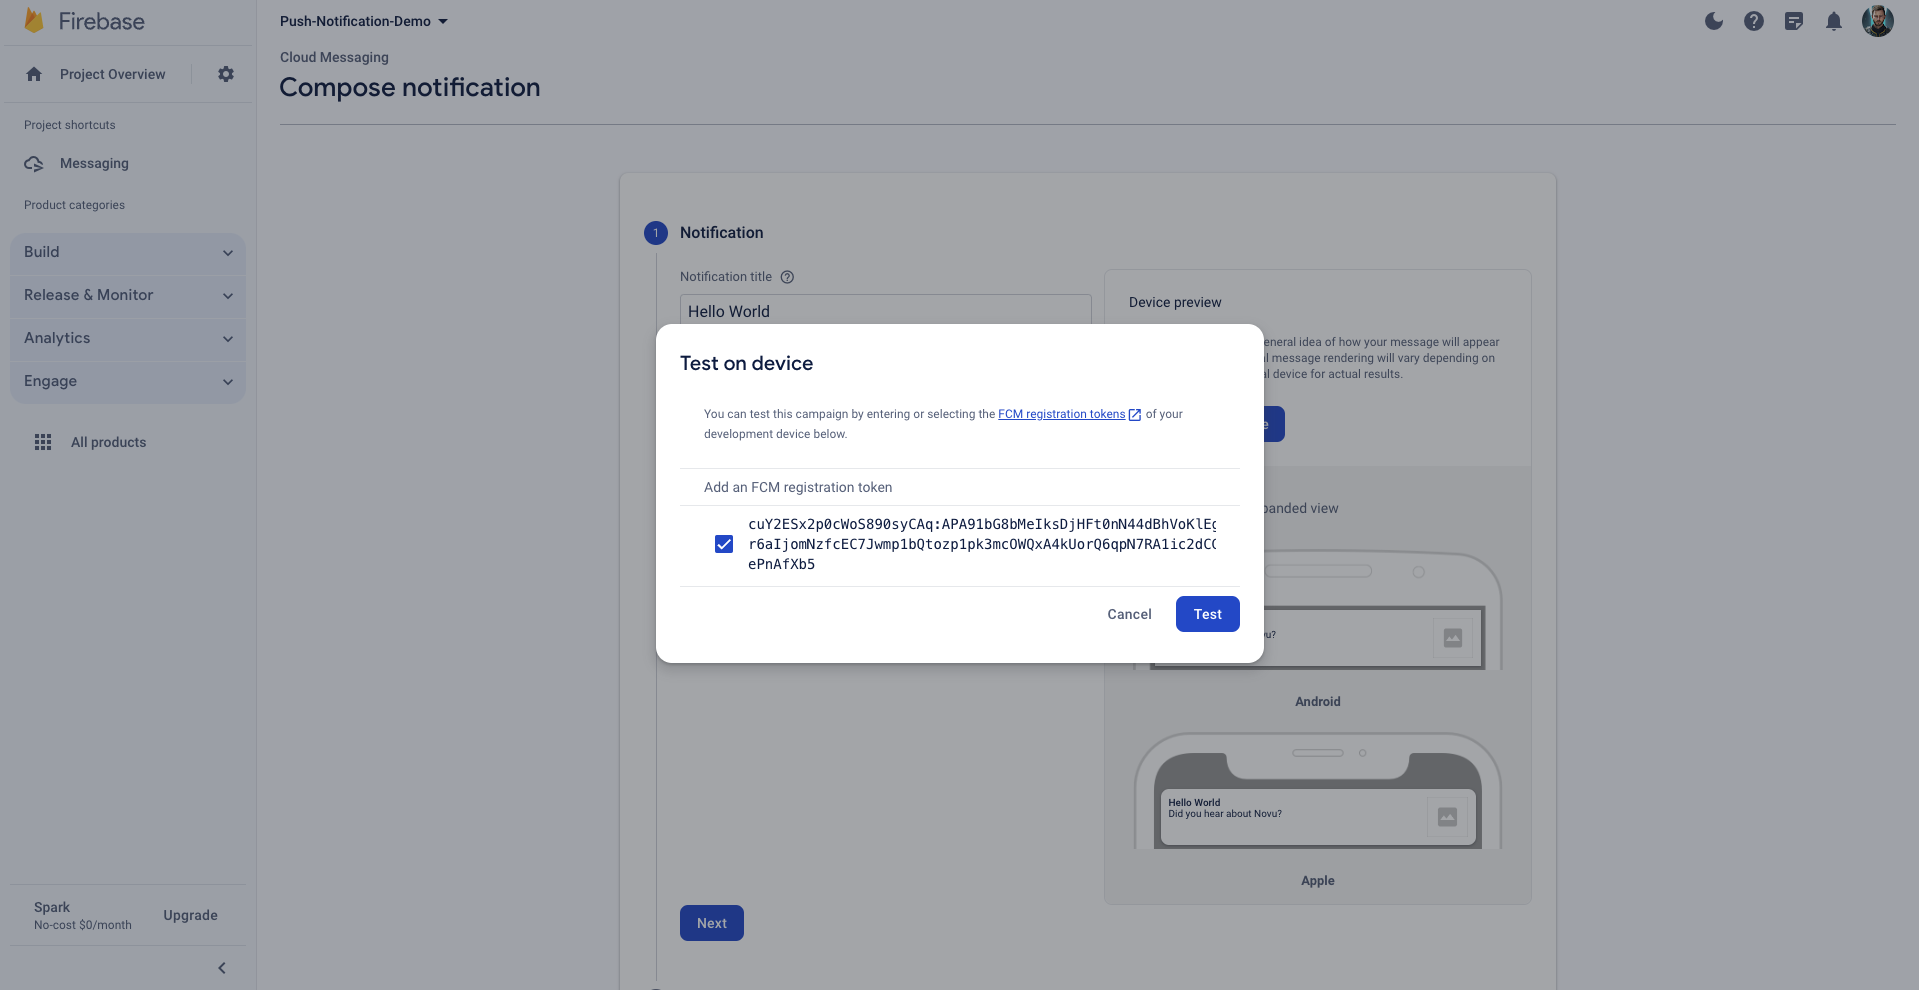Screen dimensions: 1919x990
Task: Go to Project Overview
Action: point(112,74)
